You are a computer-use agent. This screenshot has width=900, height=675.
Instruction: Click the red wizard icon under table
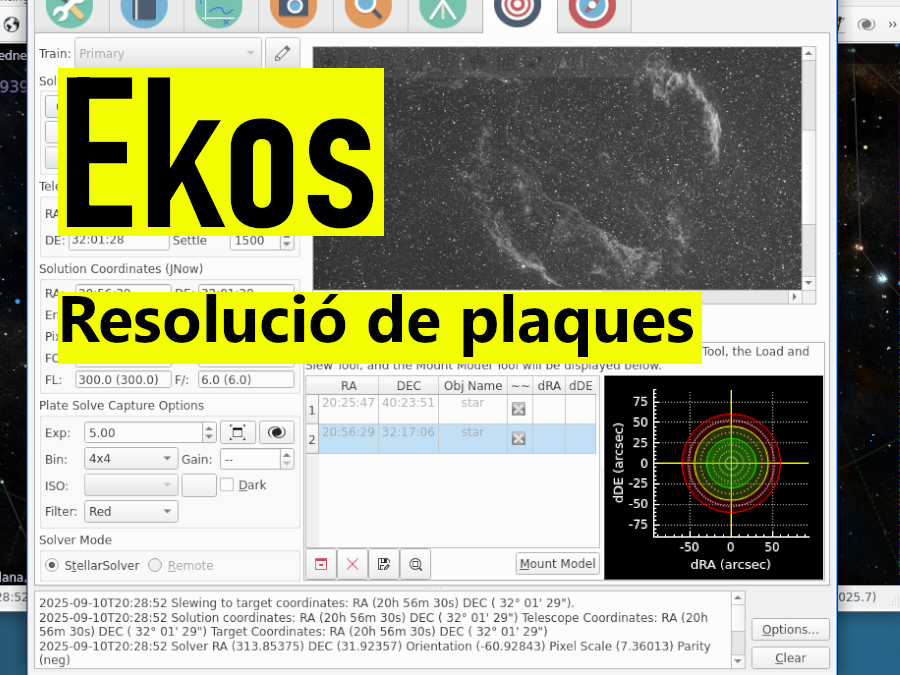click(x=321, y=564)
